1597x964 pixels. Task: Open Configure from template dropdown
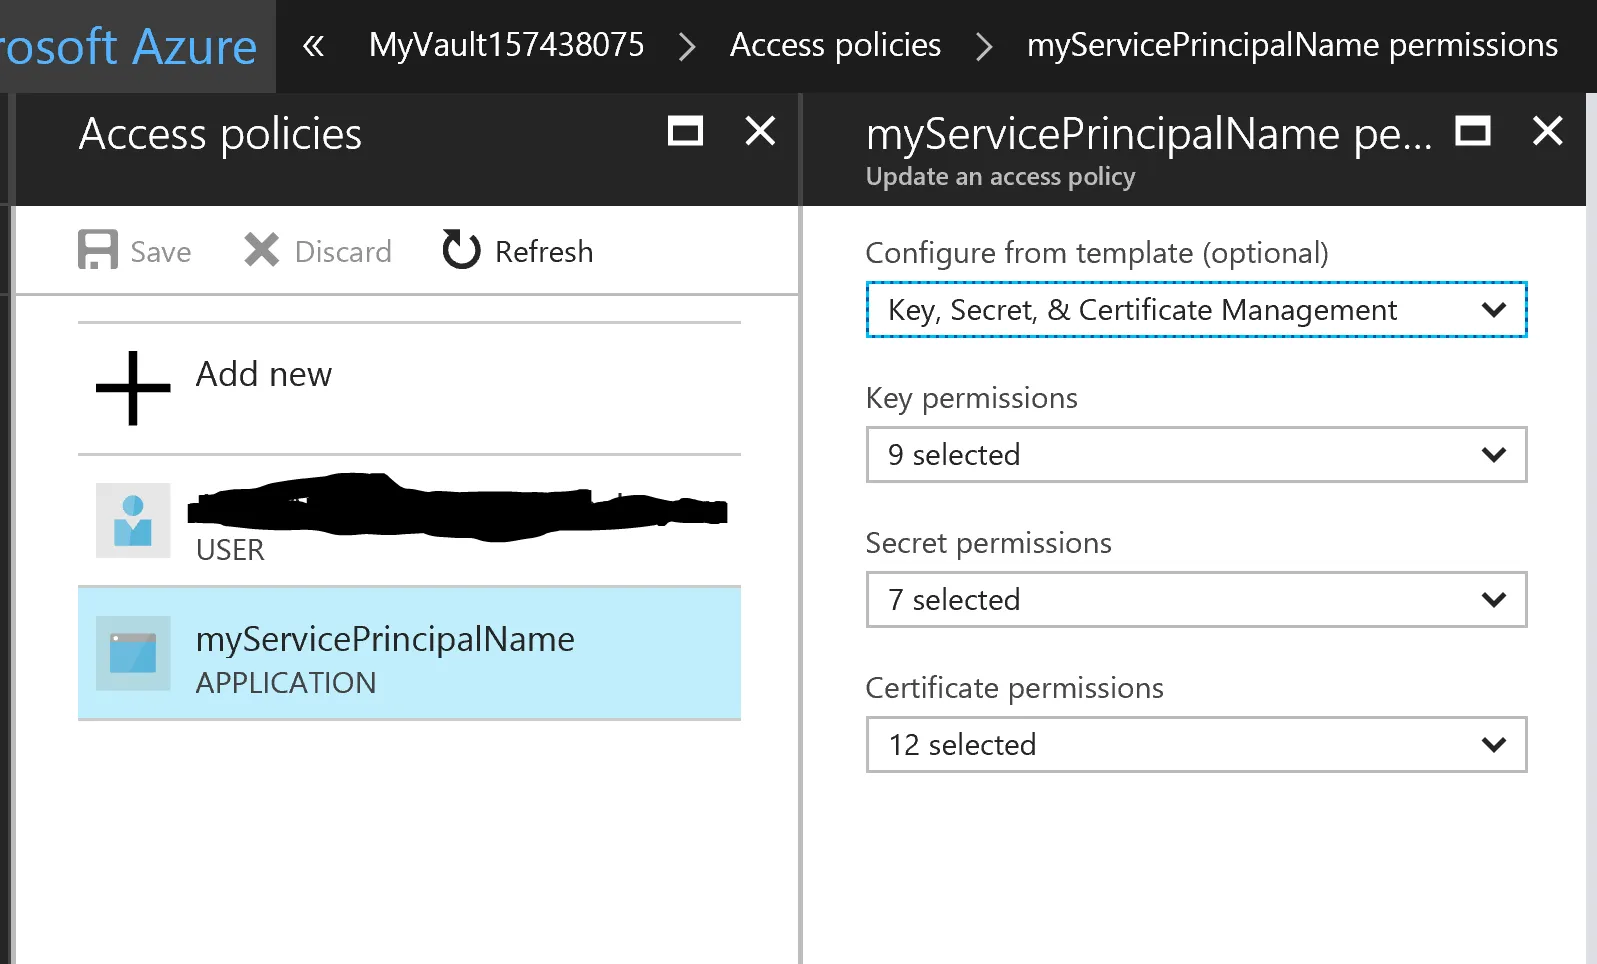(x=1195, y=310)
